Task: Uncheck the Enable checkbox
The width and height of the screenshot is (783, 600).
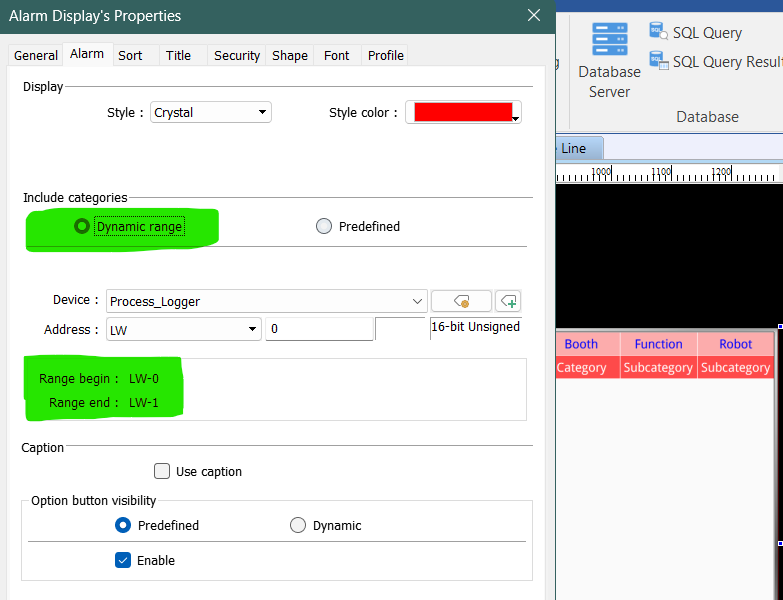Action: (x=123, y=561)
